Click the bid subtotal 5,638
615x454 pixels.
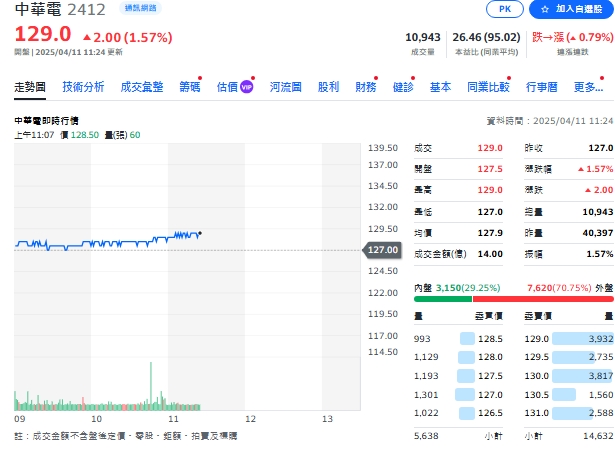(x=426, y=436)
